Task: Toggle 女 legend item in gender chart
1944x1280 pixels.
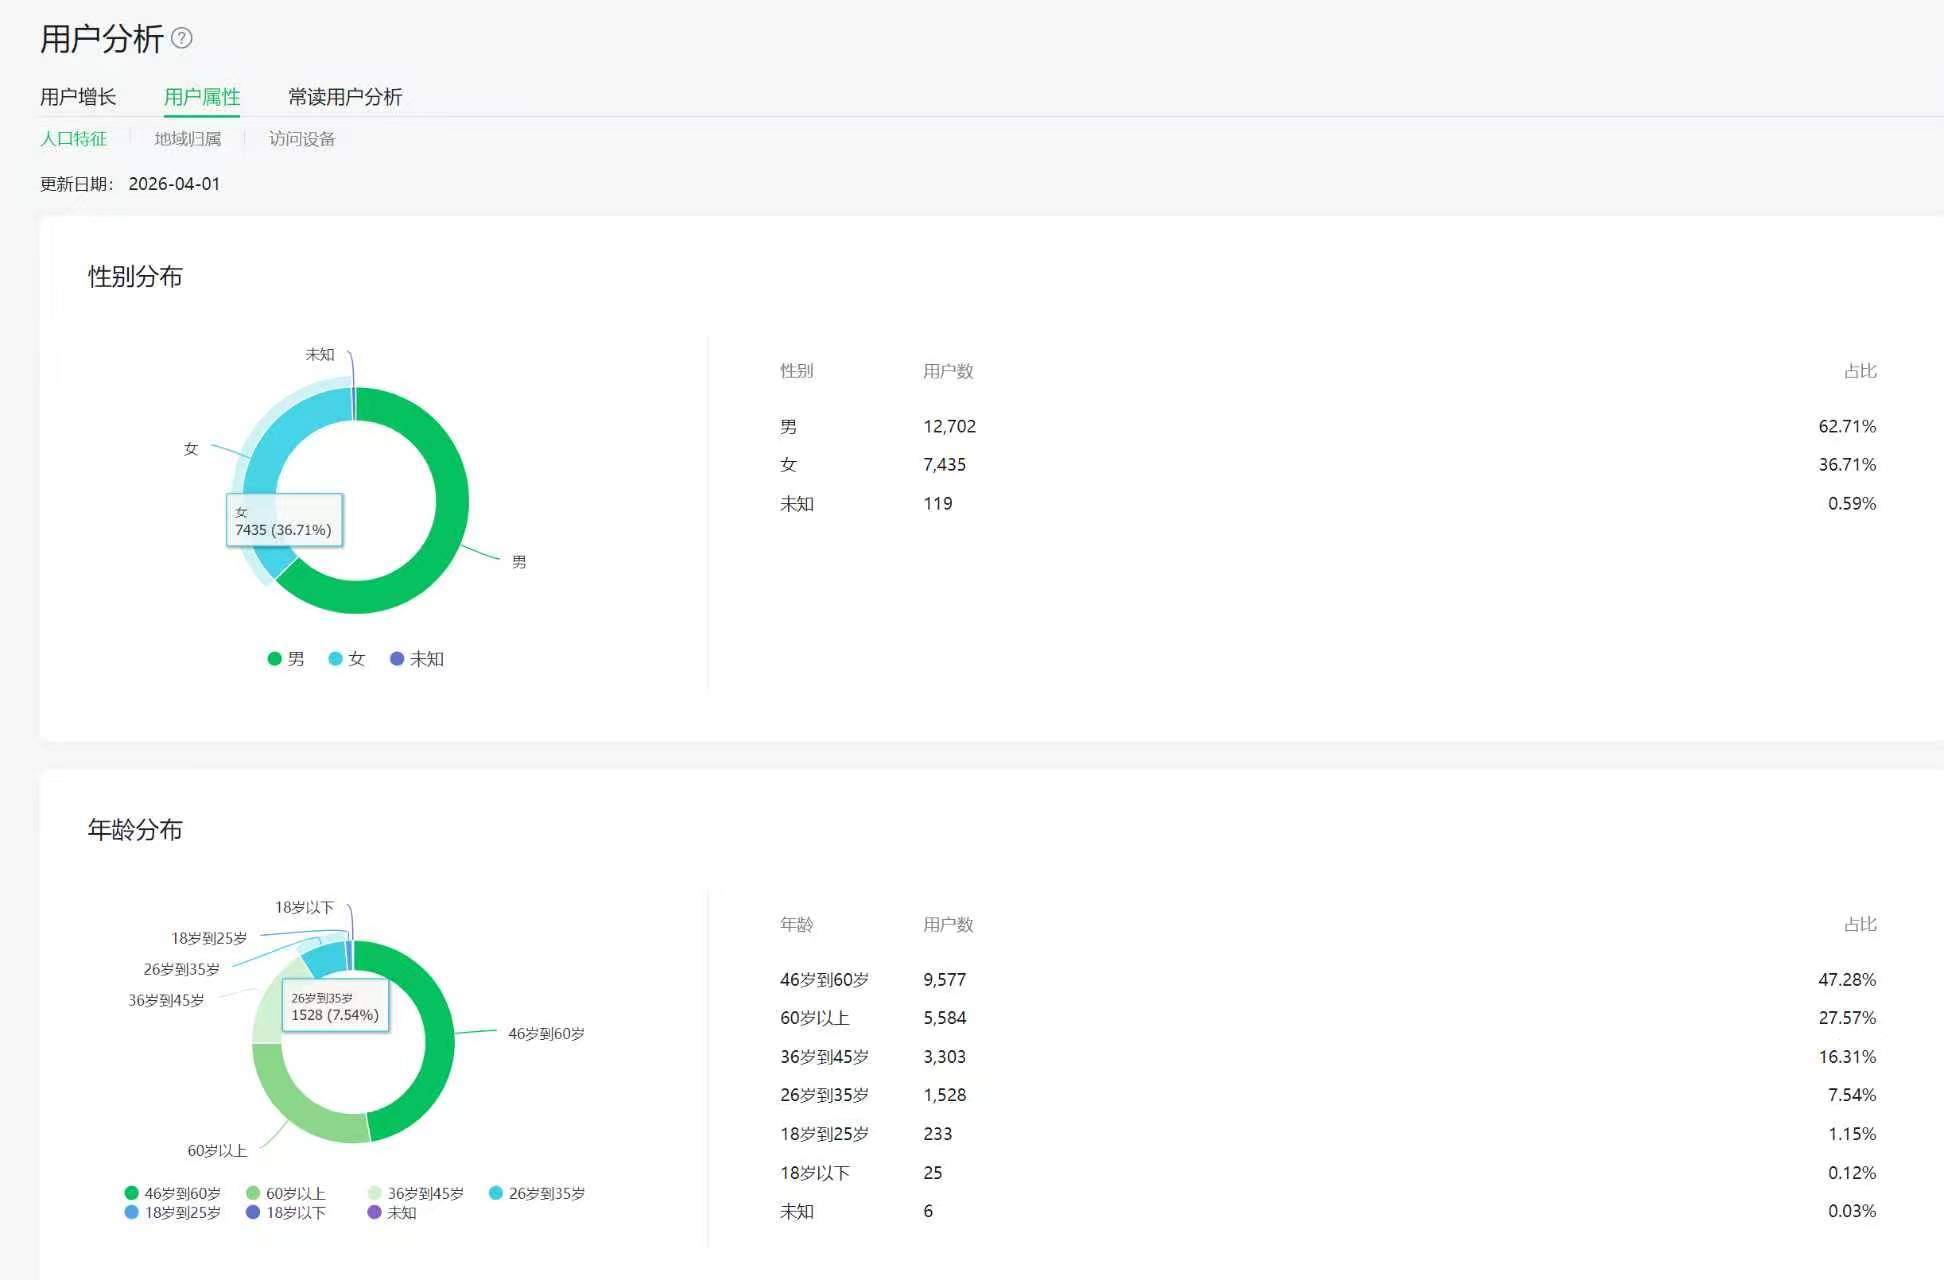Action: point(347,659)
